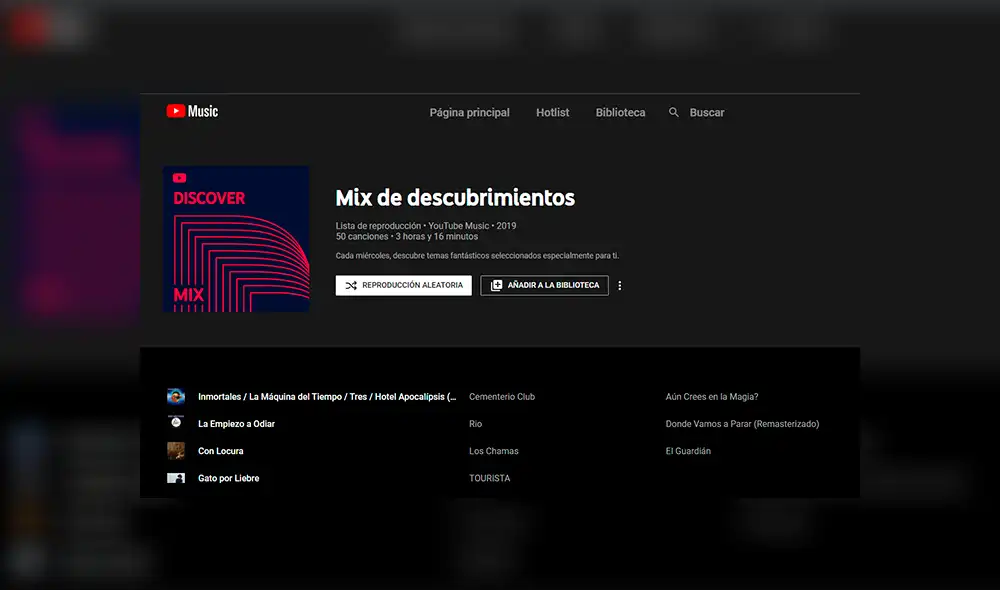This screenshot has height=590, width=1000.
Task: Open the Cementerio Club artist page
Action: coord(501,396)
